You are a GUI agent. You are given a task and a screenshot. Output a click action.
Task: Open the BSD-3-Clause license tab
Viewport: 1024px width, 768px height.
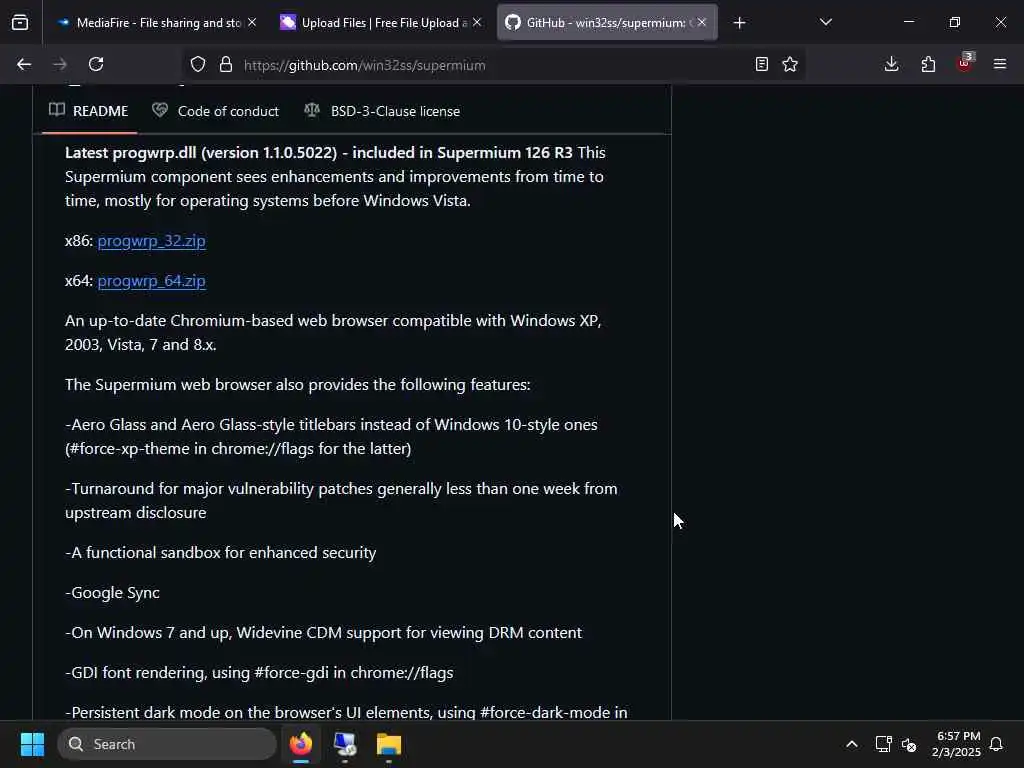point(382,111)
